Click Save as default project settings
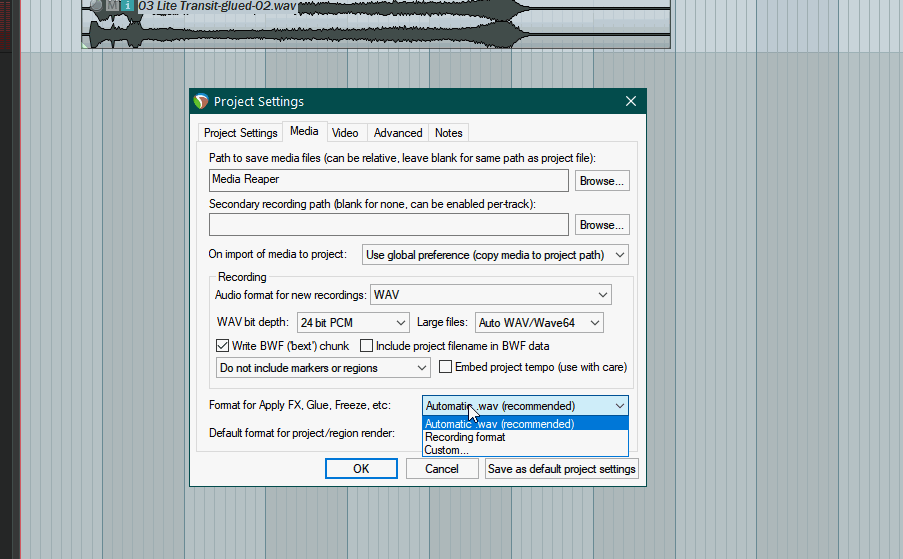This screenshot has height=559, width=903. (x=561, y=469)
